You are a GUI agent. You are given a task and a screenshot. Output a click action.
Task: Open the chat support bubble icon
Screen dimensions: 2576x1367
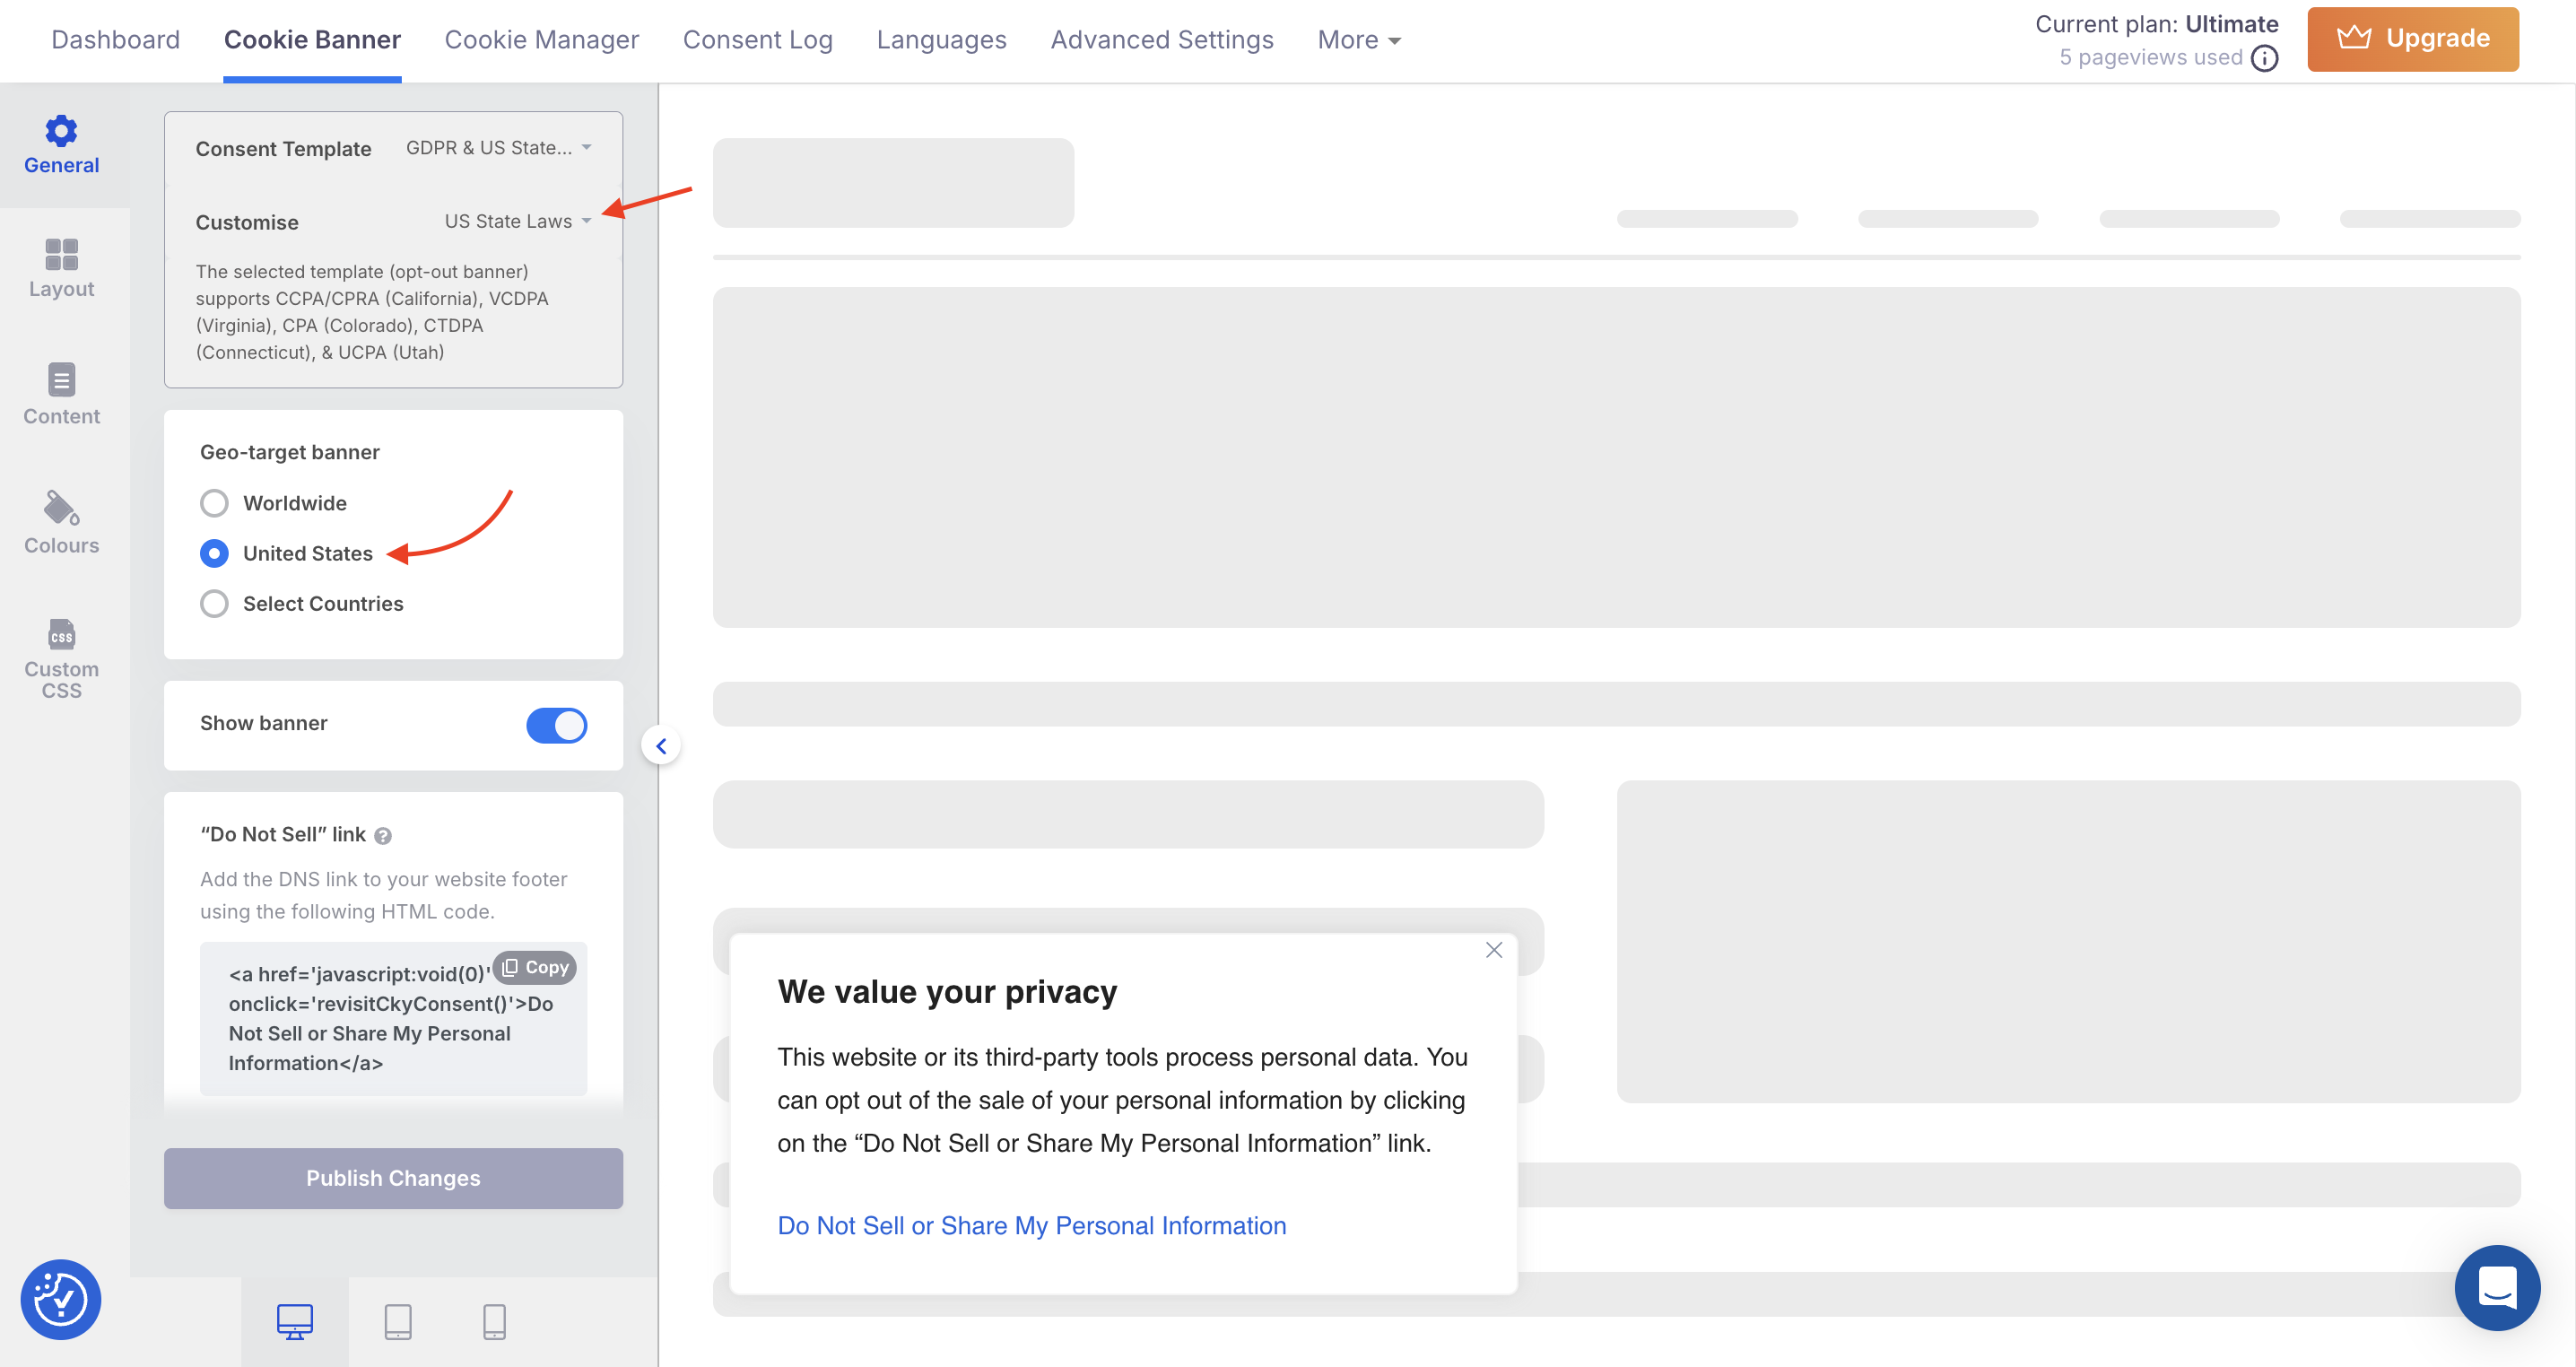pyautogui.click(x=2496, y=1287)
